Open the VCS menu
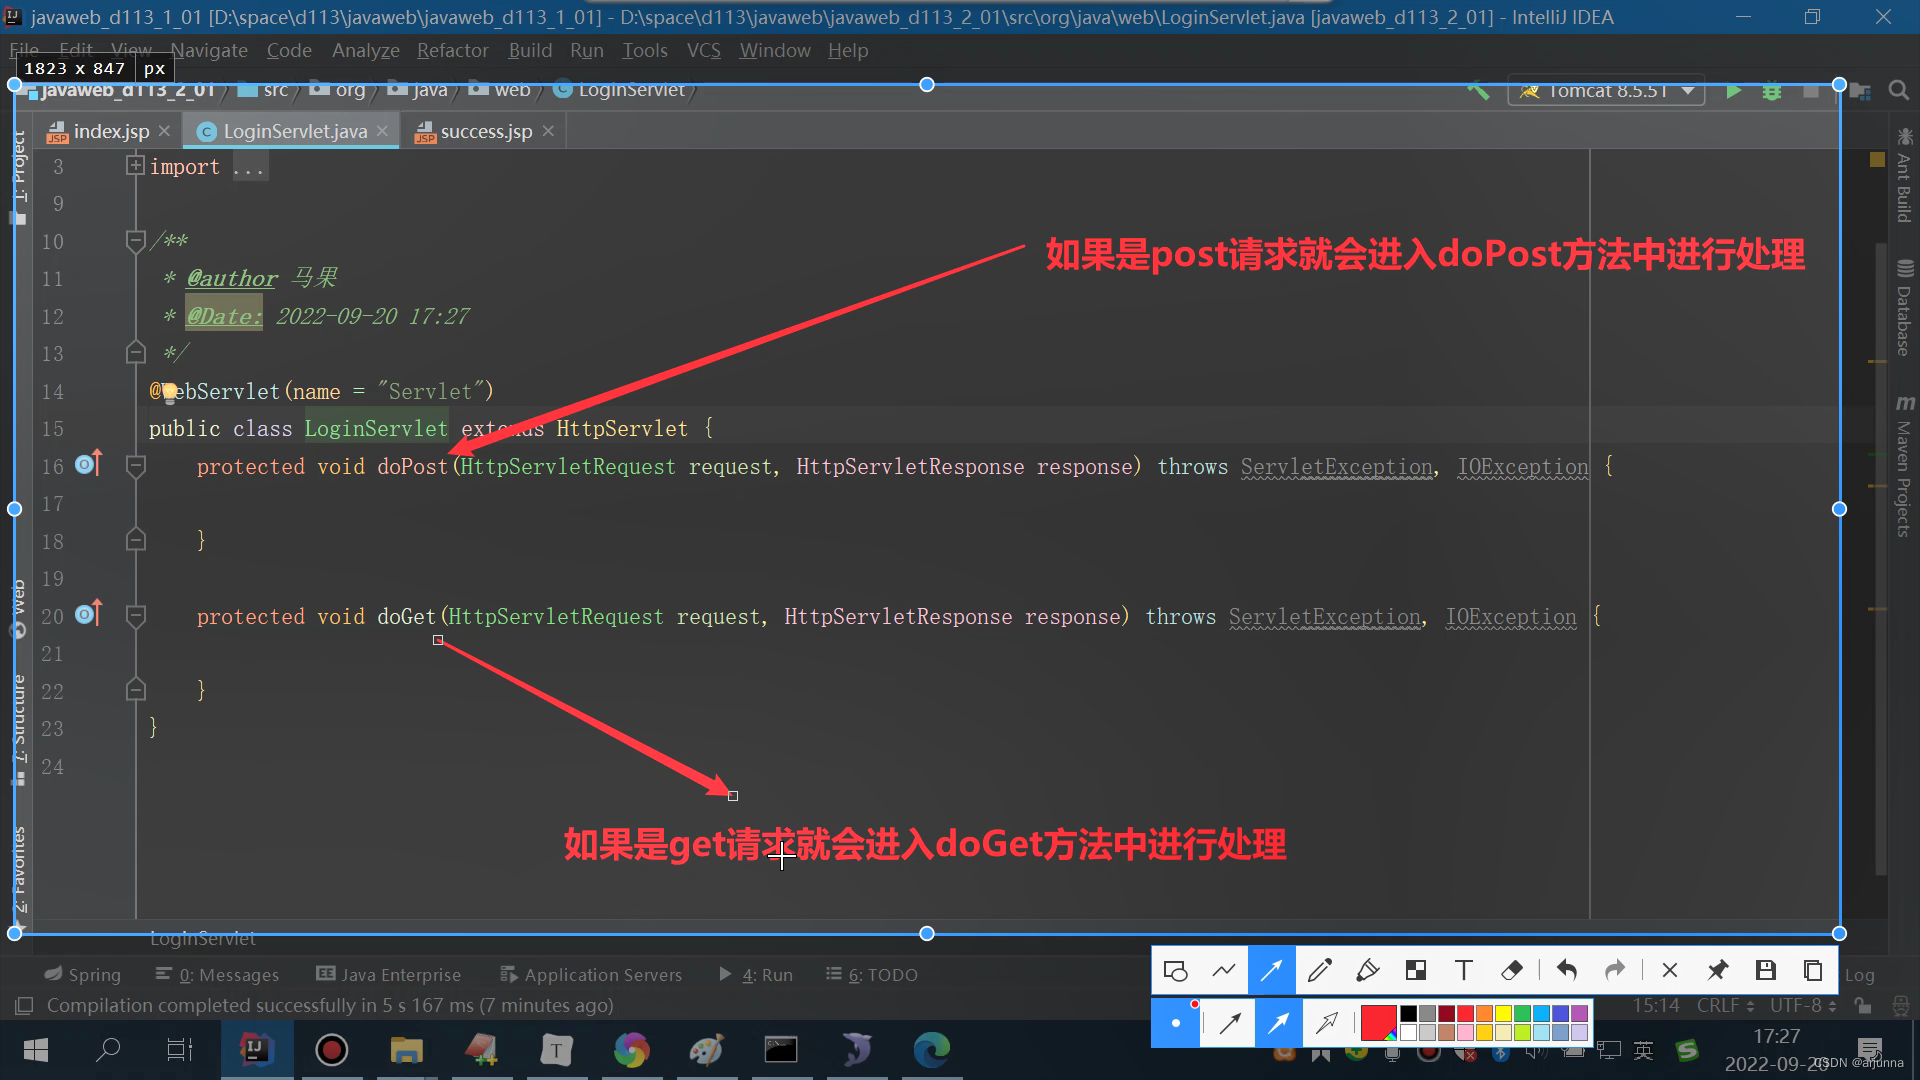1920x1080 pixels. (703, 50)
